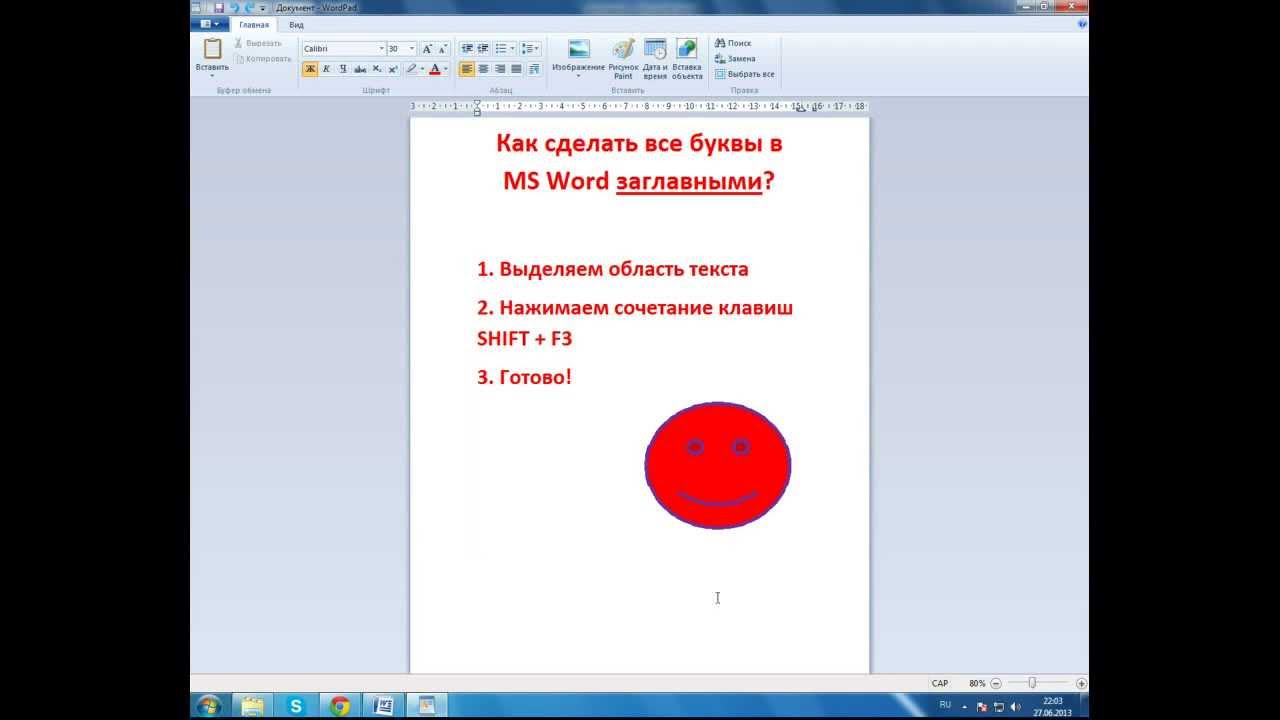Click the Save icon in quick access toolbar
The height and width of the screenshot is (720, 1280).
pyautogui.click(x=218, y=7)
